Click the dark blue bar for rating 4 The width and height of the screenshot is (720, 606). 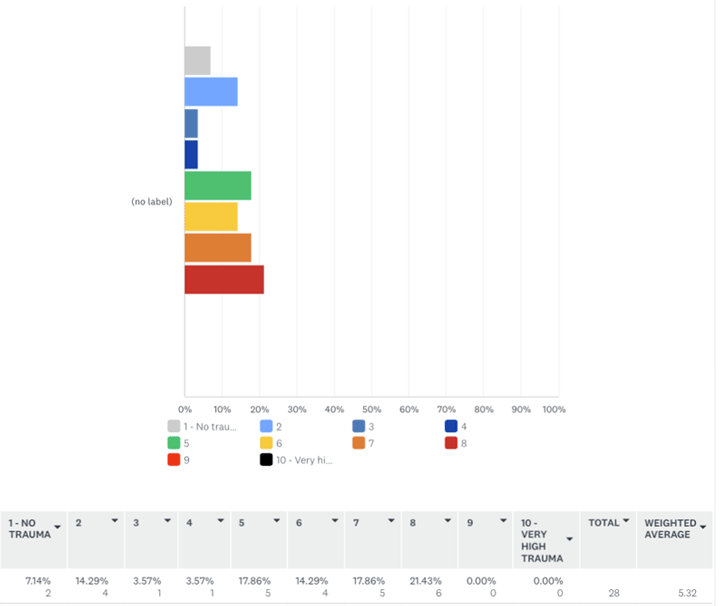click(191, 154)
